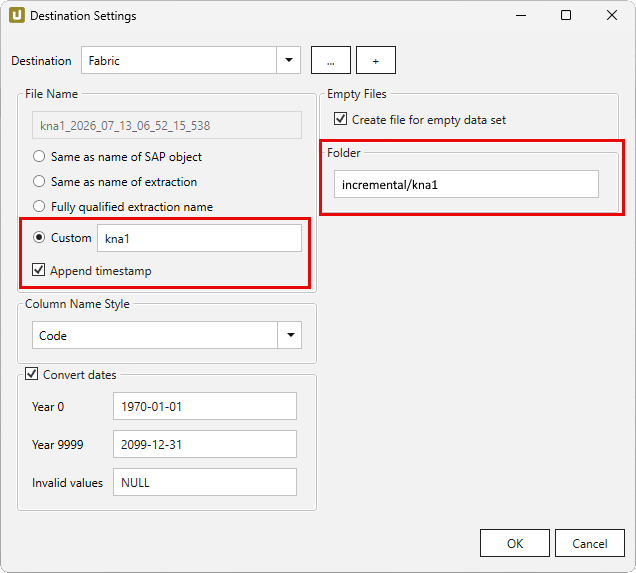This screenshot has width=636, height=573.
Task: Click the ellipsis edit destination button
Action: [x=331, y=60]
